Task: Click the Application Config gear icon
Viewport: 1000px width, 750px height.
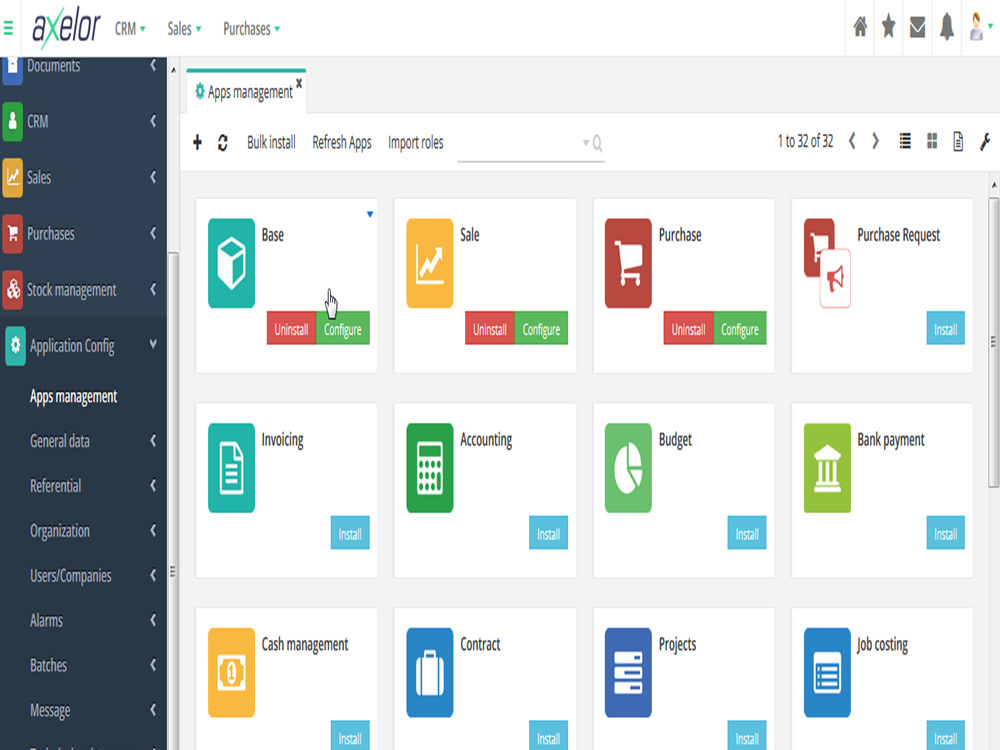Action: tap(15, 346)
